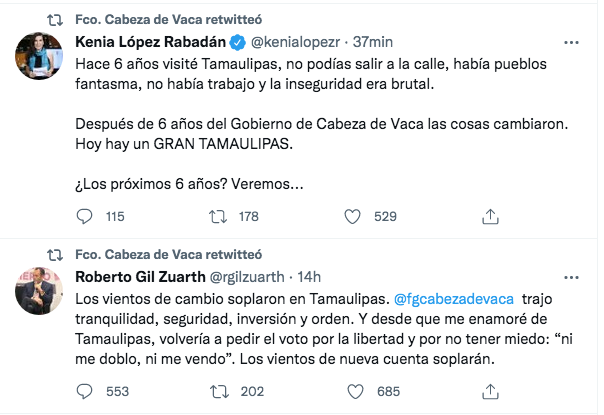Open more options on Kenia's tweet
Screen dimensions: 604x415
[x=571, y=44]
